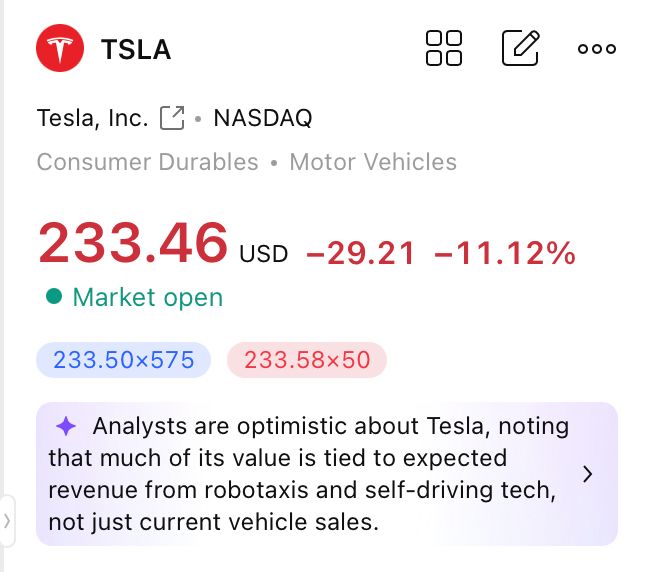Viewport: 648px width, 572px height.
Task: Click the TSLA ticker symbol title
Action: (x=136, y=50)
